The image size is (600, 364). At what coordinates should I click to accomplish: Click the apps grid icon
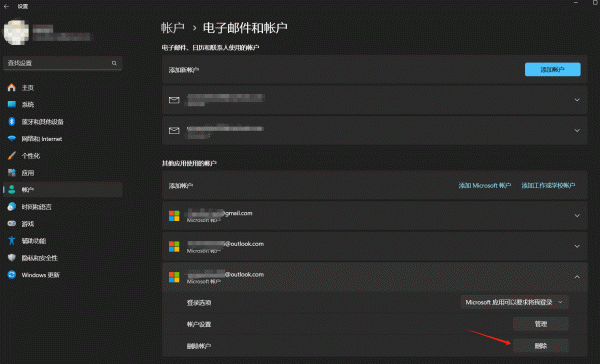[11, 173]
